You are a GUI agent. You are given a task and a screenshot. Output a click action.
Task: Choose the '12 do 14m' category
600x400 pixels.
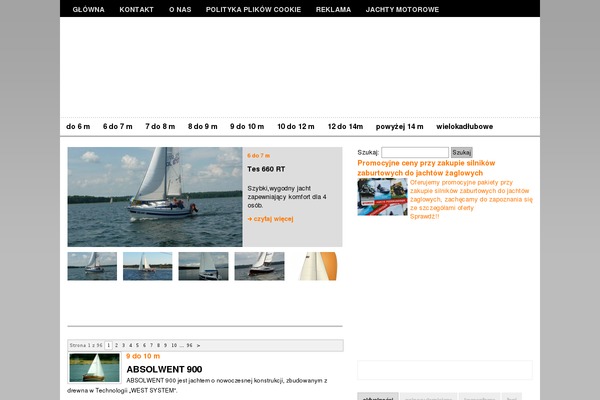pos(345,127)
